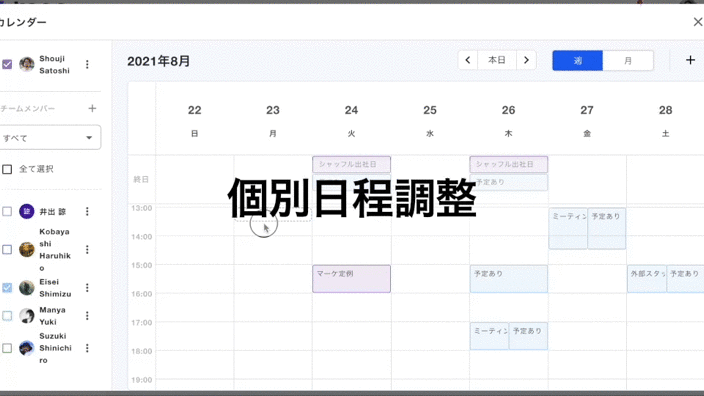Select the date header 27 金
704x396 pixels.
point(587,120)
